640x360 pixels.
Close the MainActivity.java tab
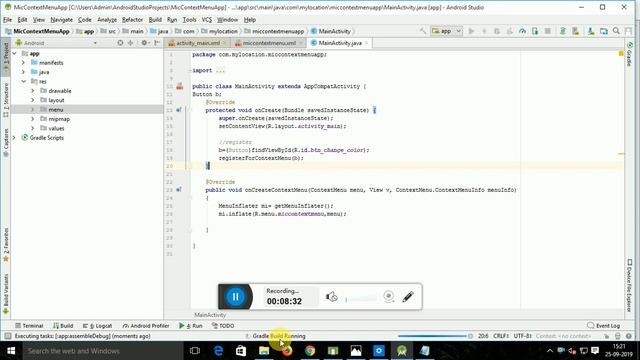(367, 43)
